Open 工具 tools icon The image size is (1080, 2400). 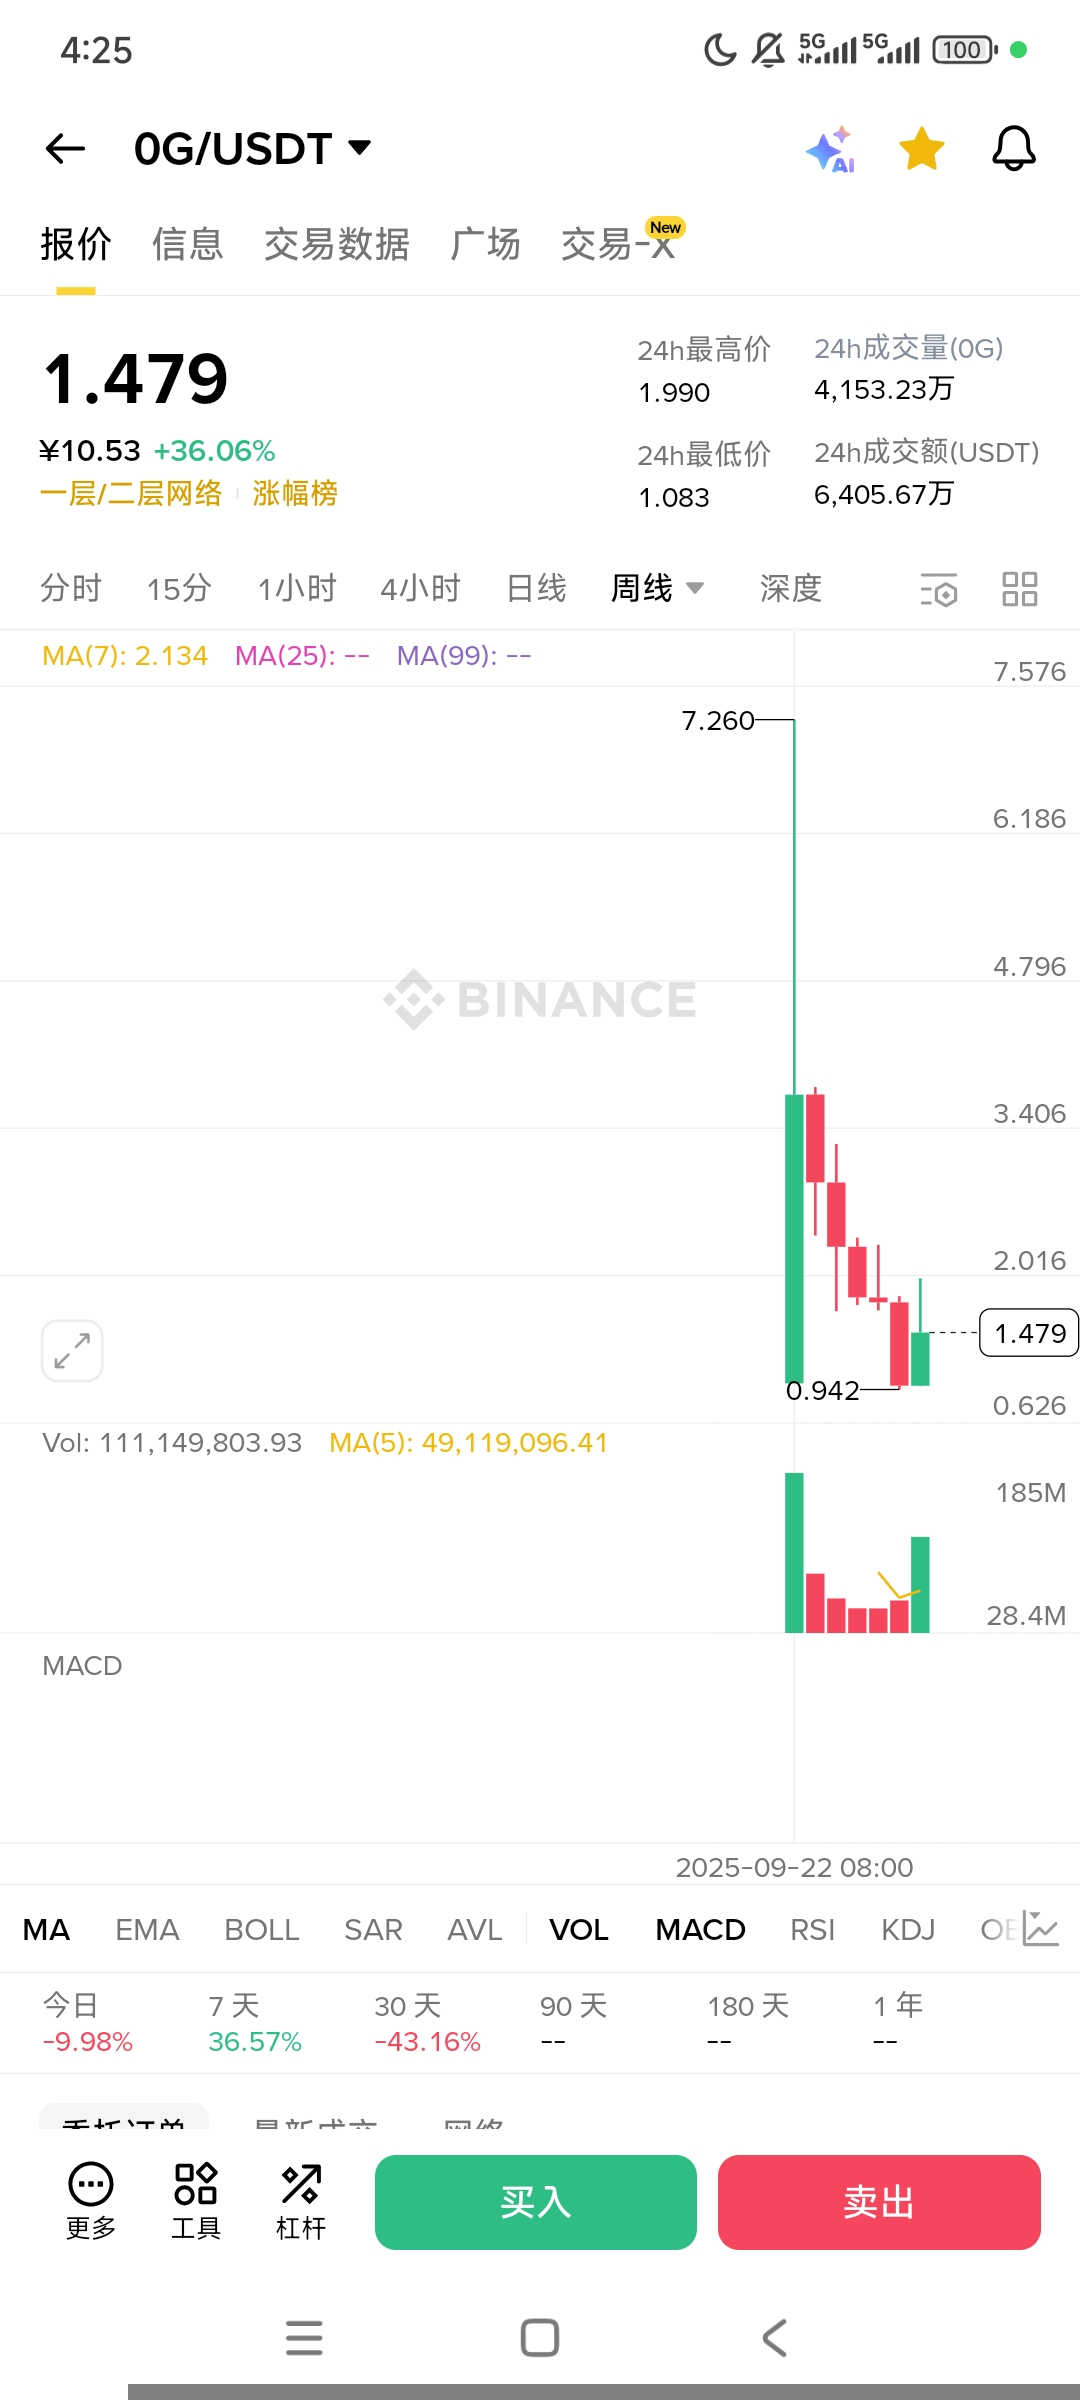click(x=196, y=2200)
